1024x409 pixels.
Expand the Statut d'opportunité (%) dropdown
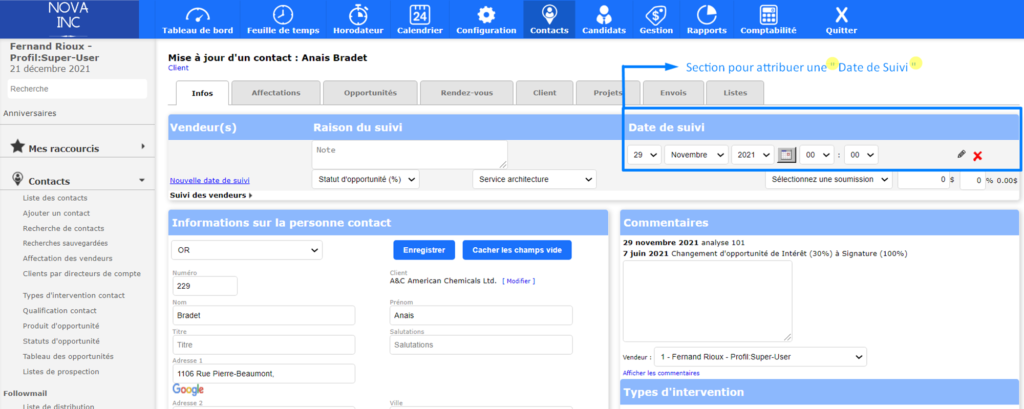[x=365, y=179]
